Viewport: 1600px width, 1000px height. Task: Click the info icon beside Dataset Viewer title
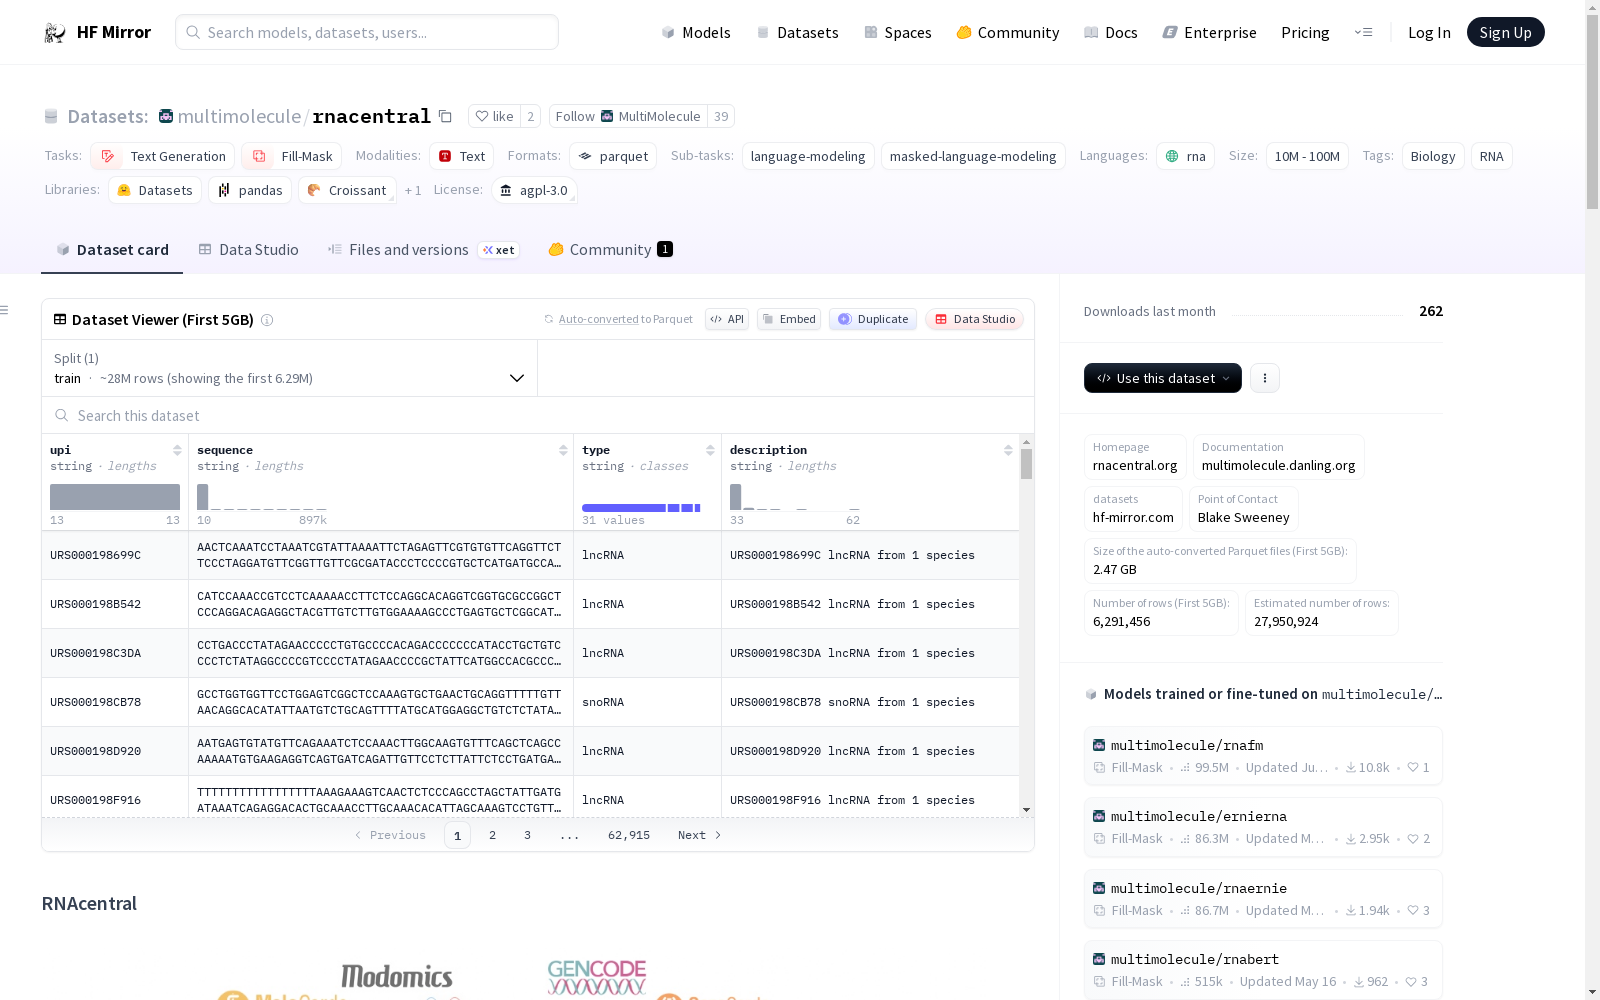[267, 320]
